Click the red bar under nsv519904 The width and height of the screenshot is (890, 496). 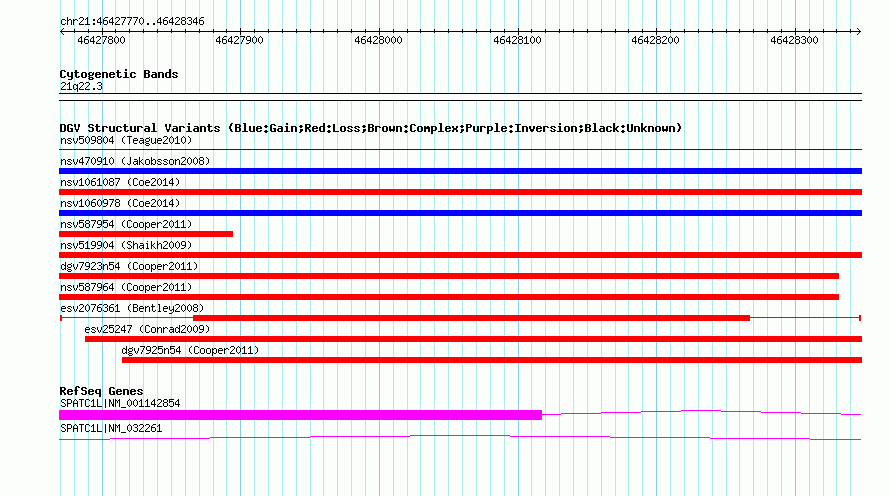coord(460,255)
